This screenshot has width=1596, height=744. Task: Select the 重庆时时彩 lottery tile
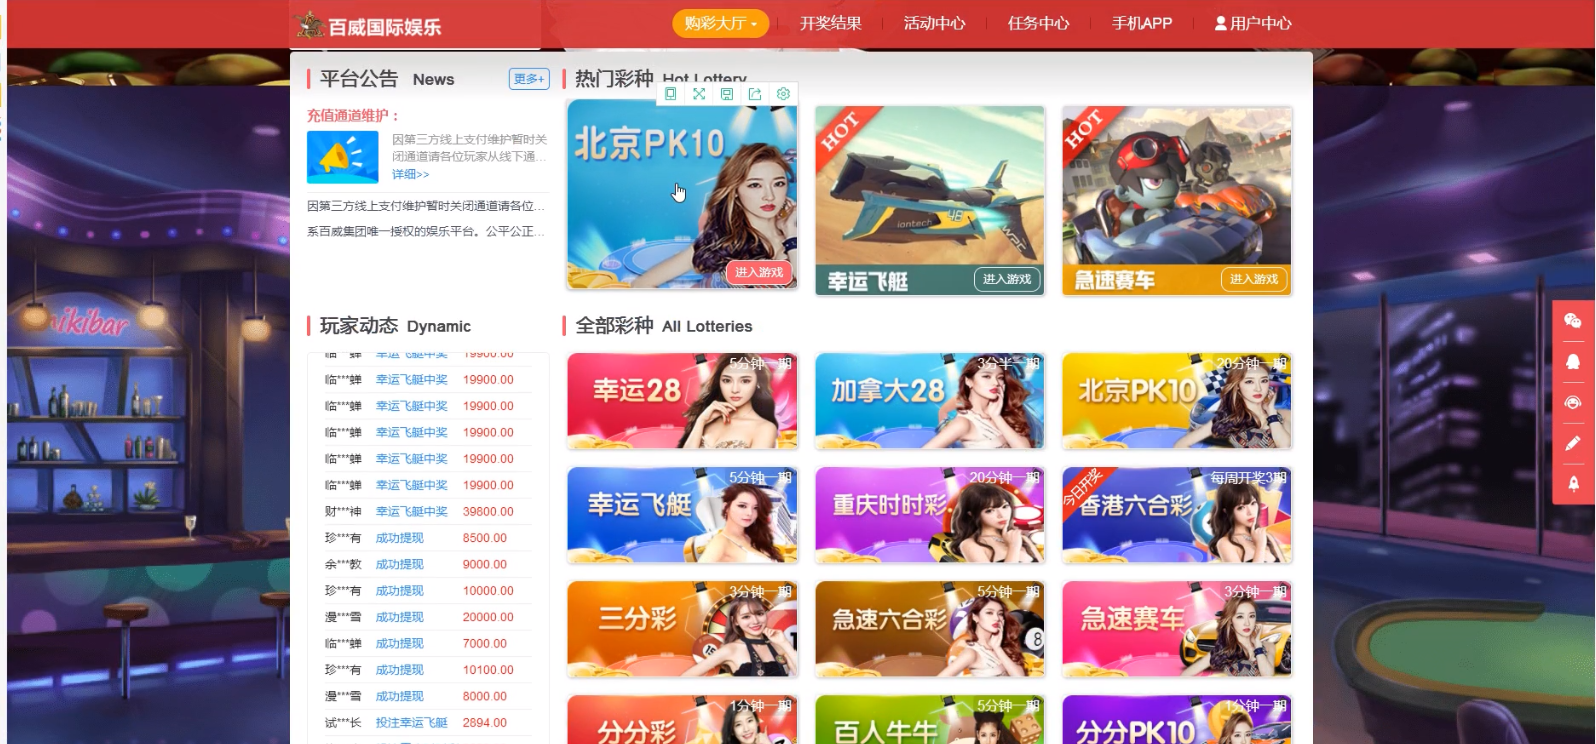pos(929,515)
